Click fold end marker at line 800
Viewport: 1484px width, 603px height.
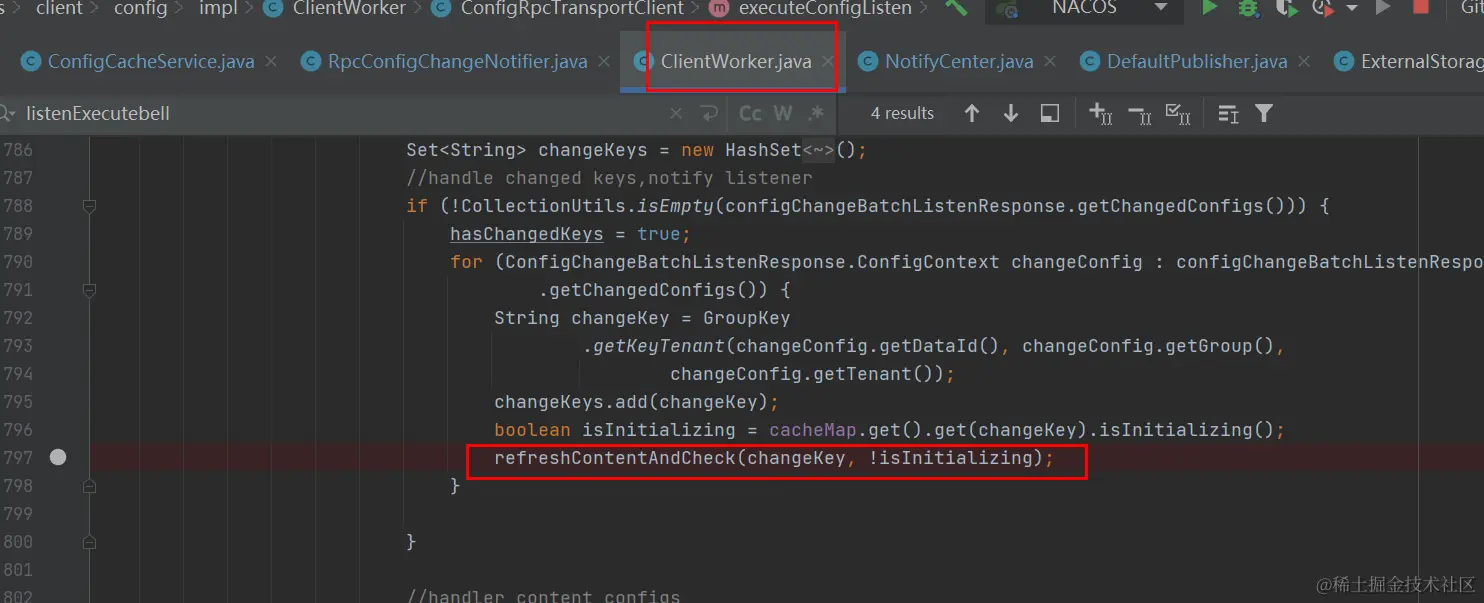pyautogui.click(x=89, y=542)
